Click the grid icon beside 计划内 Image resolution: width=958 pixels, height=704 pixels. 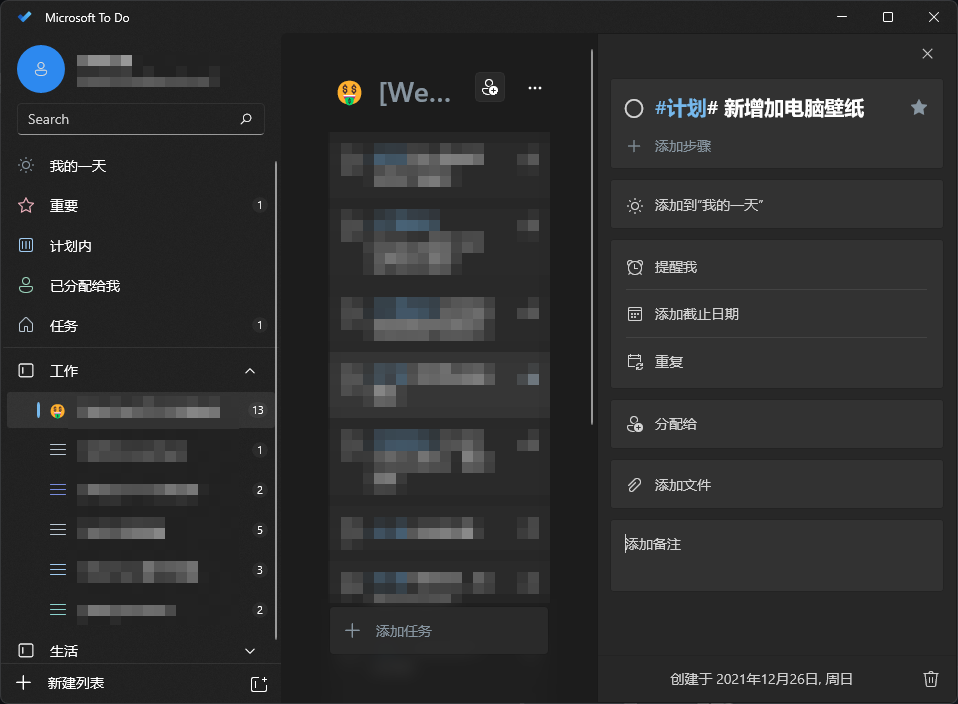[26, 246]
